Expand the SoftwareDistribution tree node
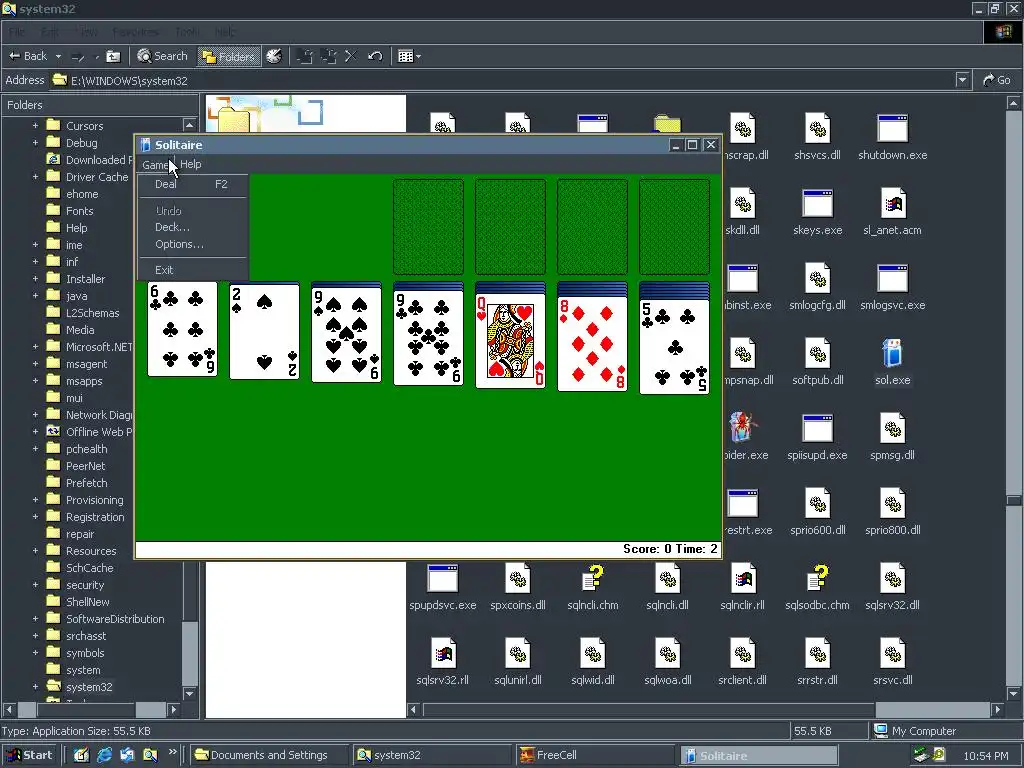 click(x=35, y=618)
